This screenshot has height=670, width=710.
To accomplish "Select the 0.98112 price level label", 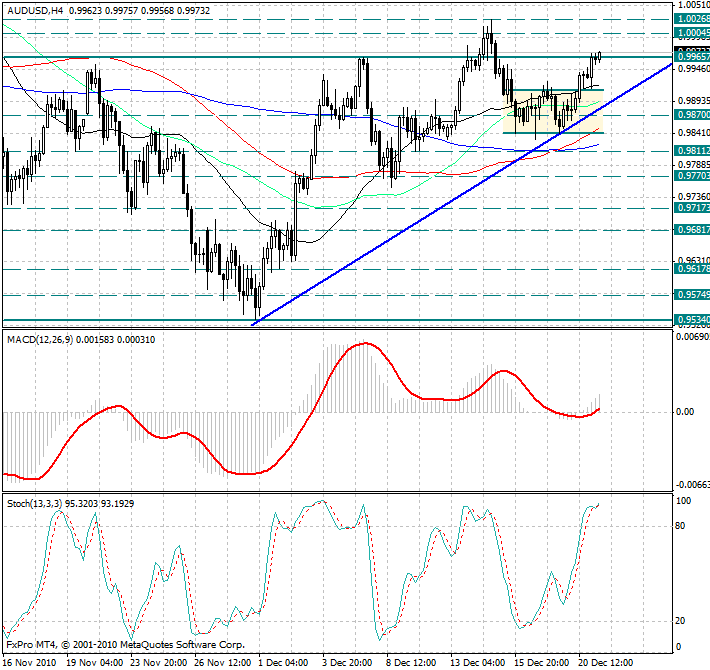I will coord(692,151).
